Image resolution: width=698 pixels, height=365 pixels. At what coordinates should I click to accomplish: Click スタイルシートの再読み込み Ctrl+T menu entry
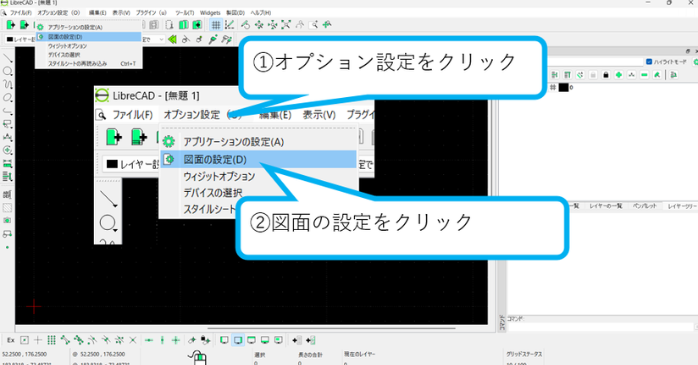[x=89, y=64]
